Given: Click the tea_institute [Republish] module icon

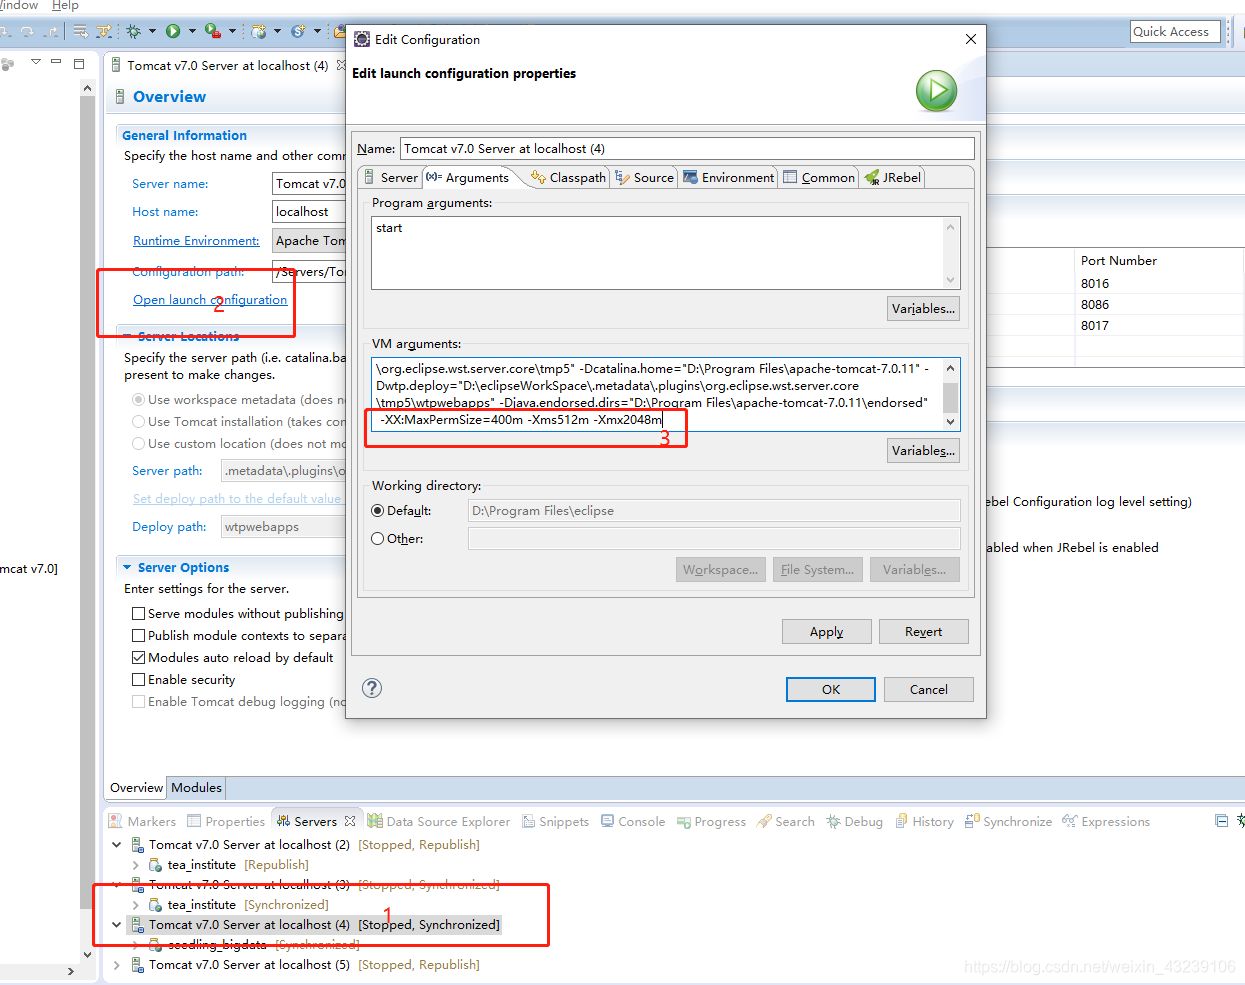Looking at the screenshot, I should pos(155,865).
